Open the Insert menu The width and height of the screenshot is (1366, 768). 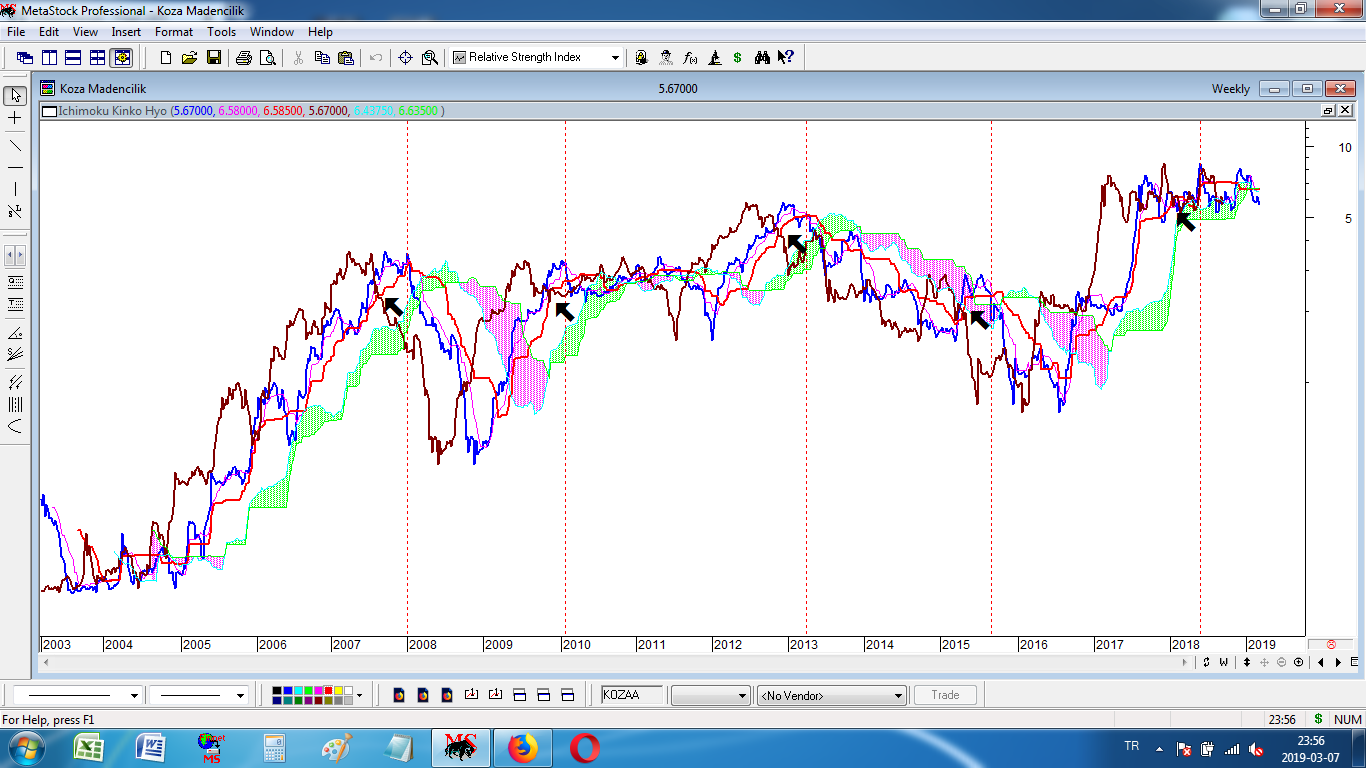coord(126,32)
